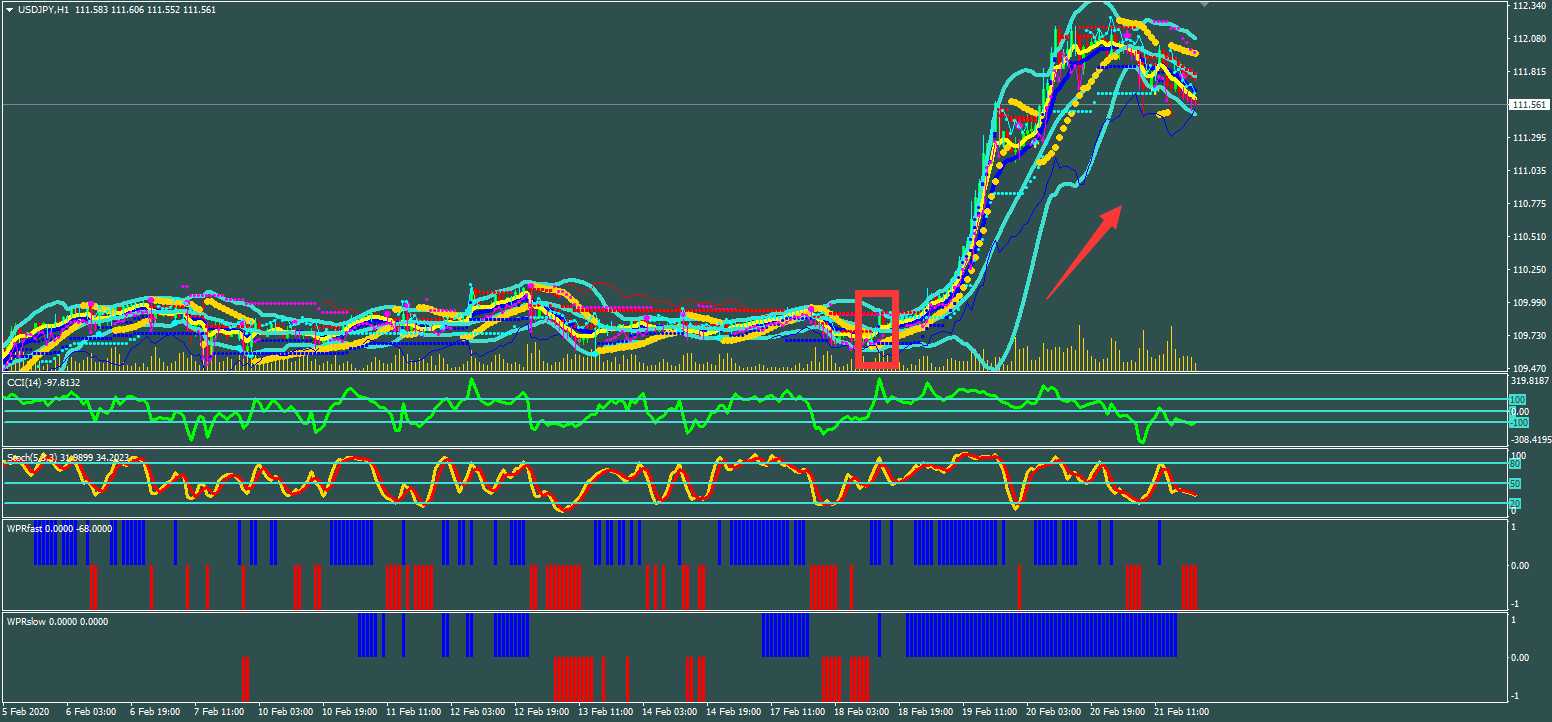Click the Stochastic 50 level marker
The width and height of the screenshot is (1552, 722).
pos(1515,483)
